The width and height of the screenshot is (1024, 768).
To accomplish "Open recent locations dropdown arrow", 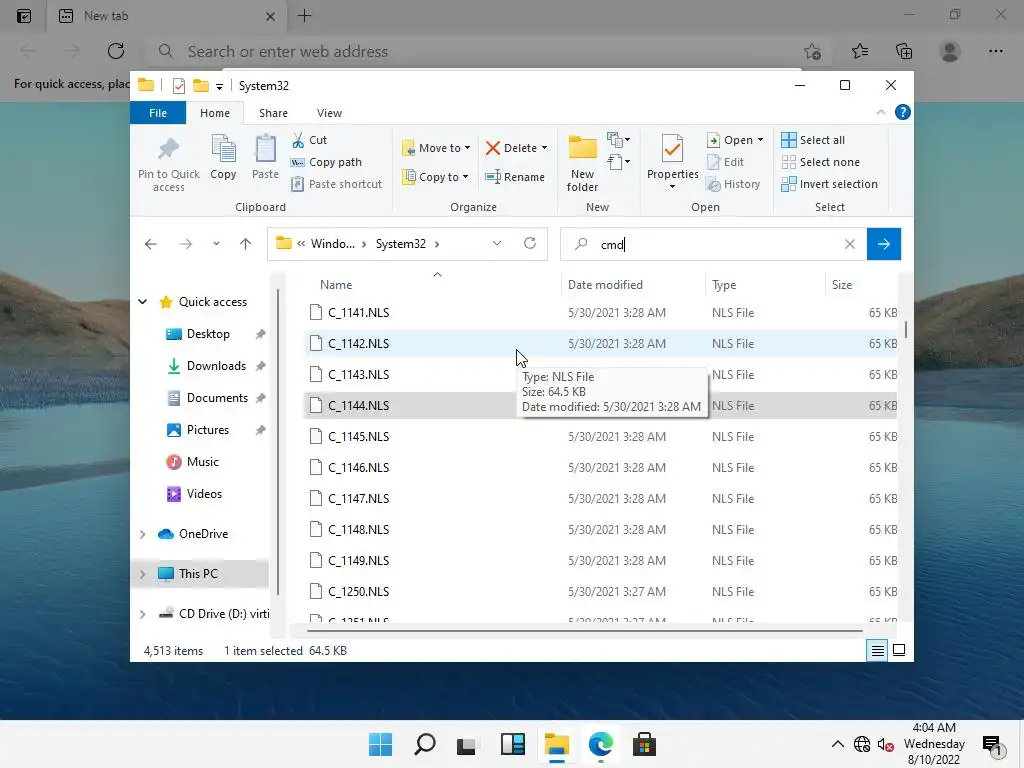I will coord(216,244).
